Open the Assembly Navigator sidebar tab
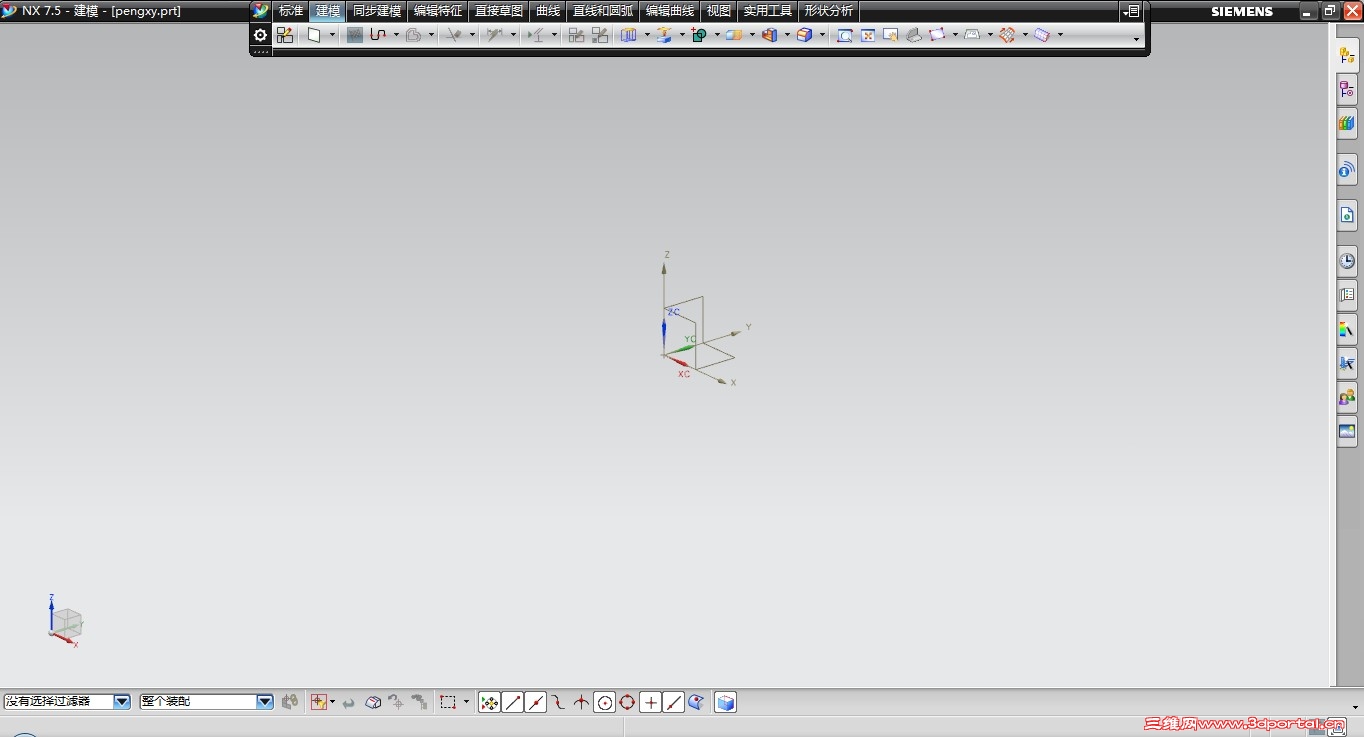 1347,55
